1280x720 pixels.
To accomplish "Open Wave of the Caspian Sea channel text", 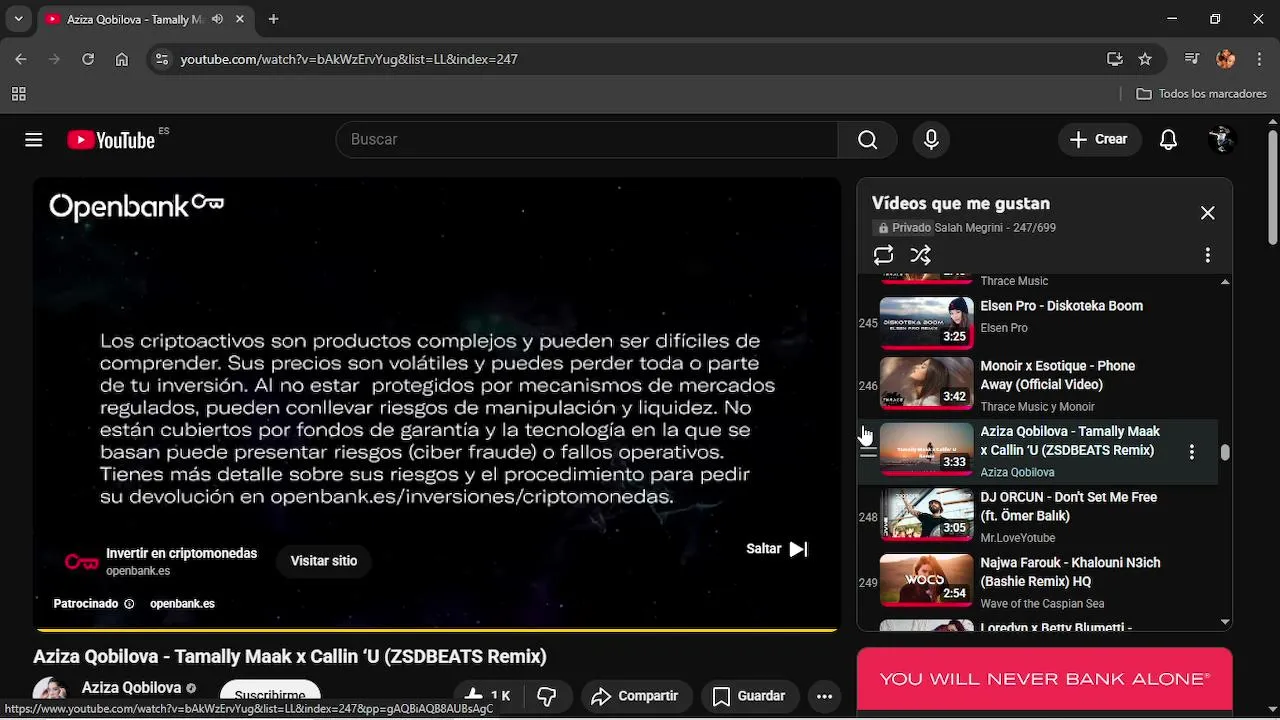I will click(x=1042, y=604).
